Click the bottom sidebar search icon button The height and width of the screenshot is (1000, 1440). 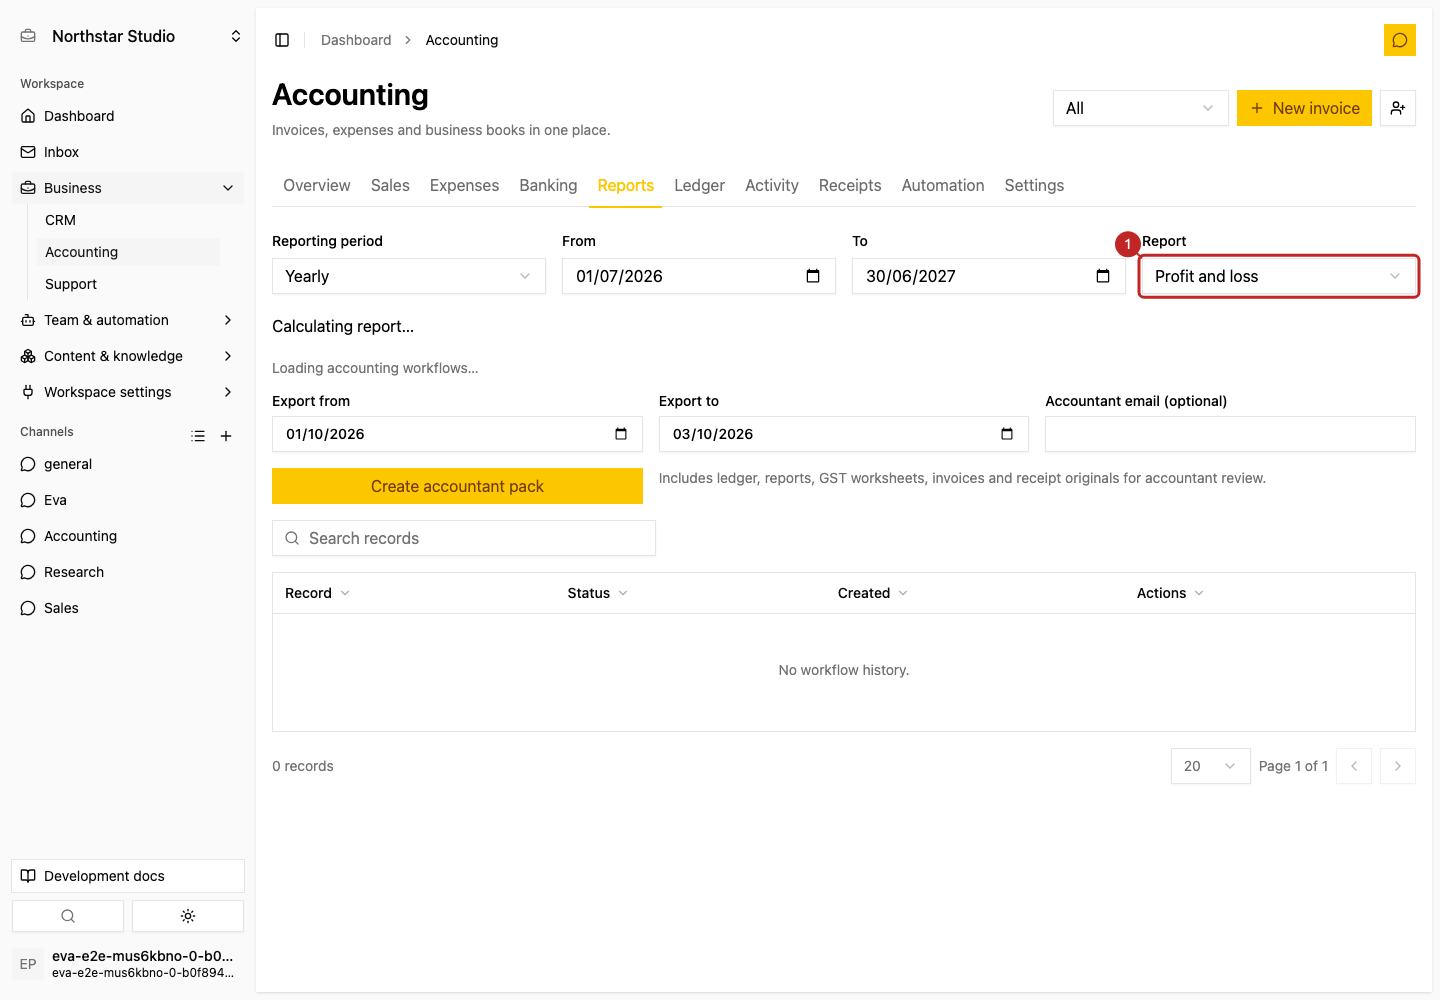click(68, 916)
